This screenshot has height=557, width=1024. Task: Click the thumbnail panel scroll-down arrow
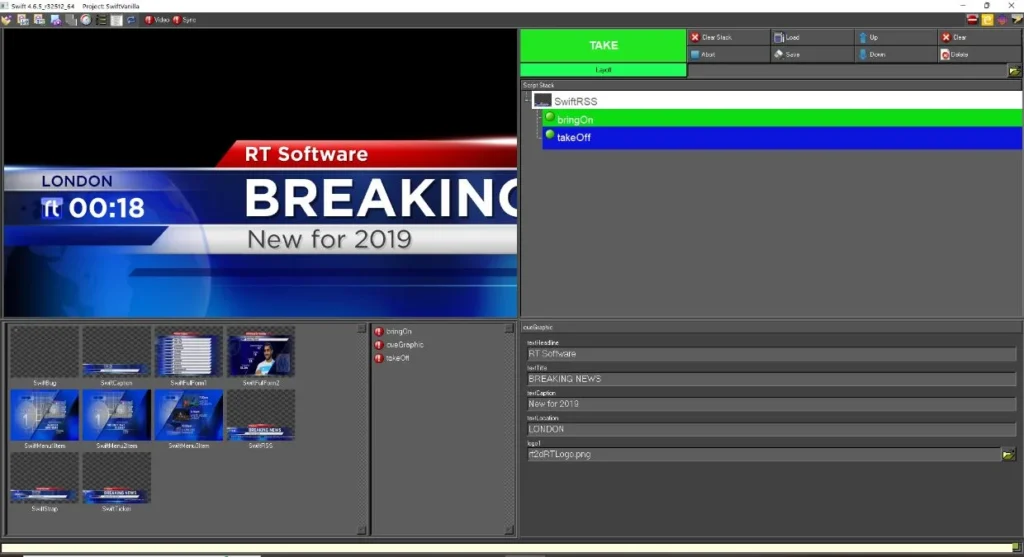[x=362, y=530]
